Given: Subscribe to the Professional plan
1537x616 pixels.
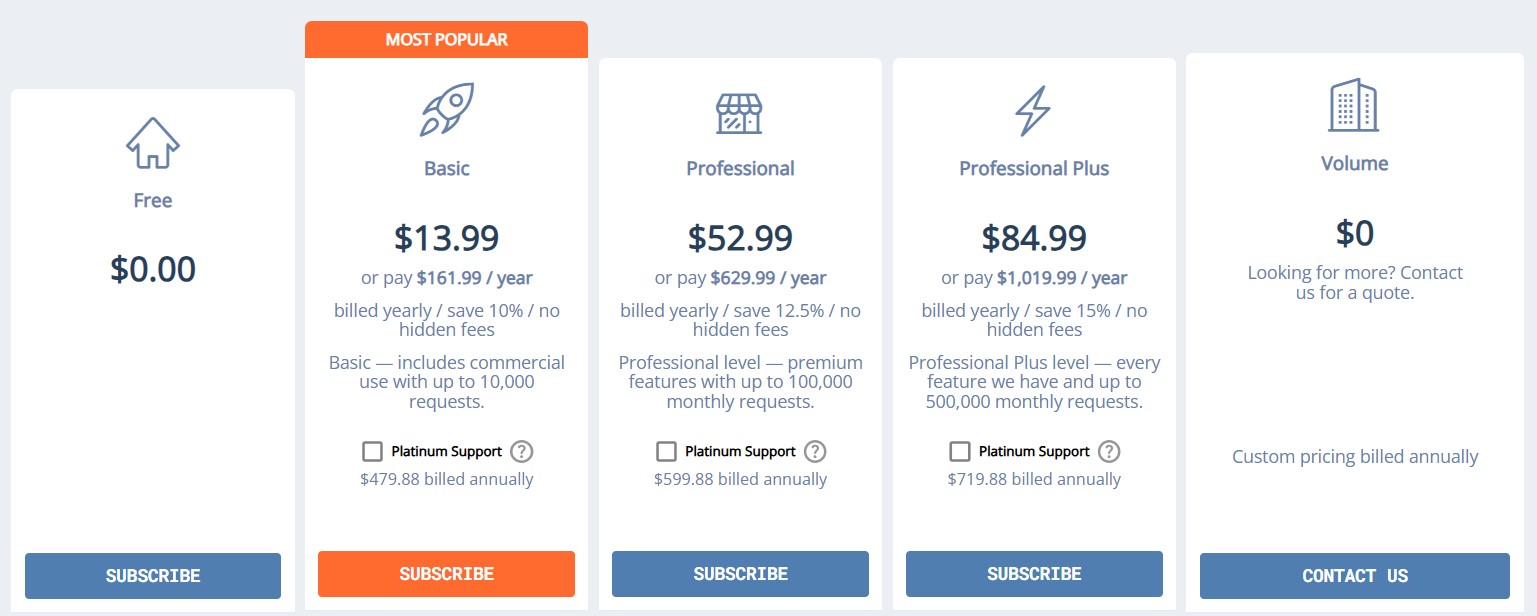Looking at the screenshot, I should (740, 574).
